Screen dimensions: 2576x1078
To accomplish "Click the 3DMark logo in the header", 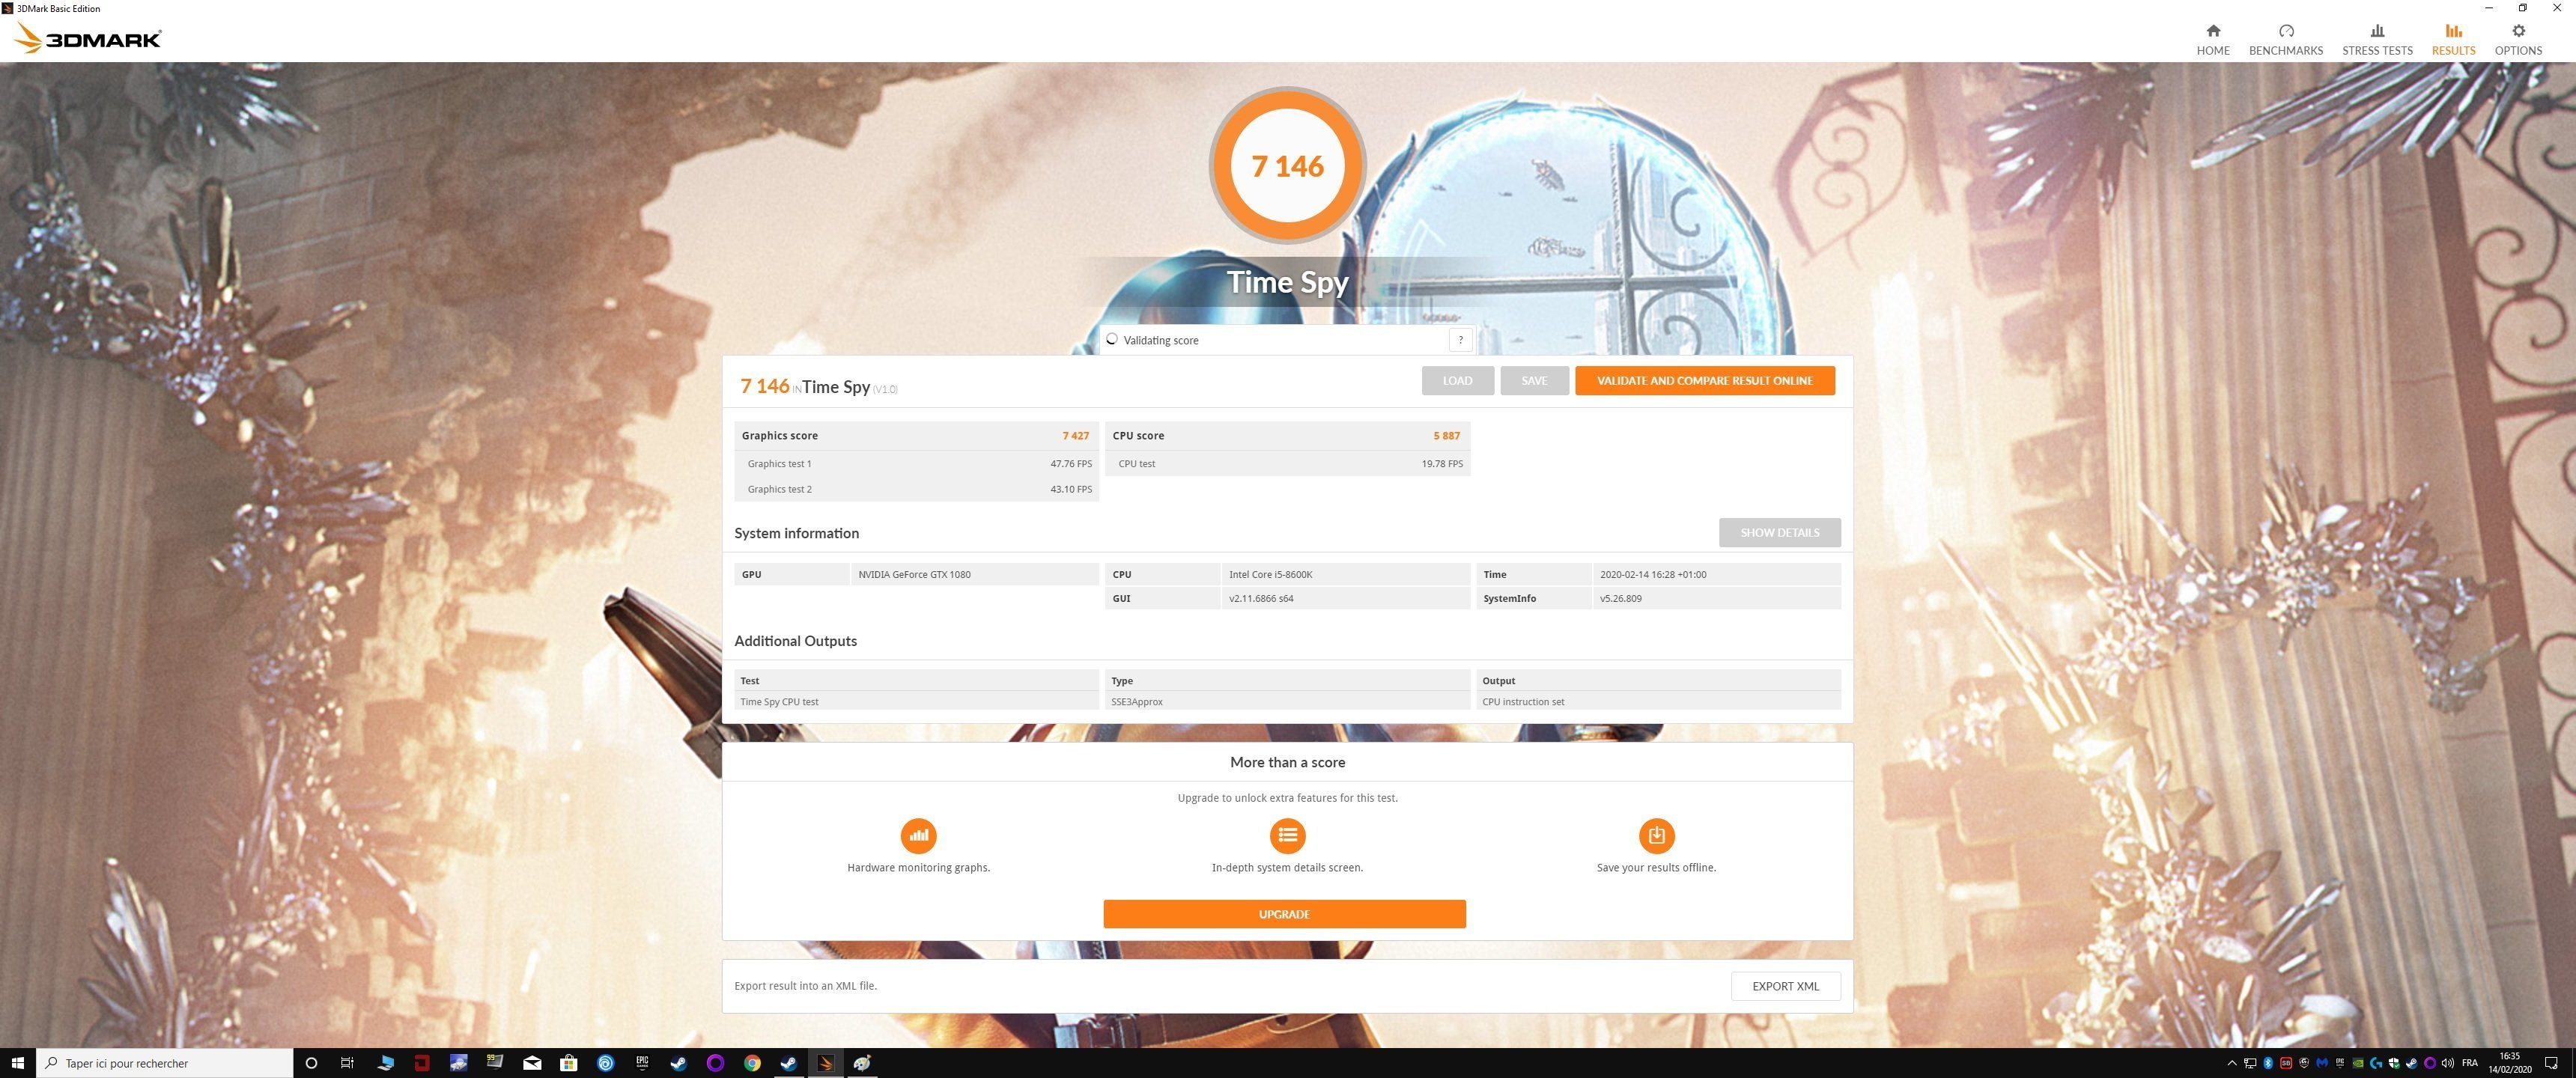I will pos(88,38).
